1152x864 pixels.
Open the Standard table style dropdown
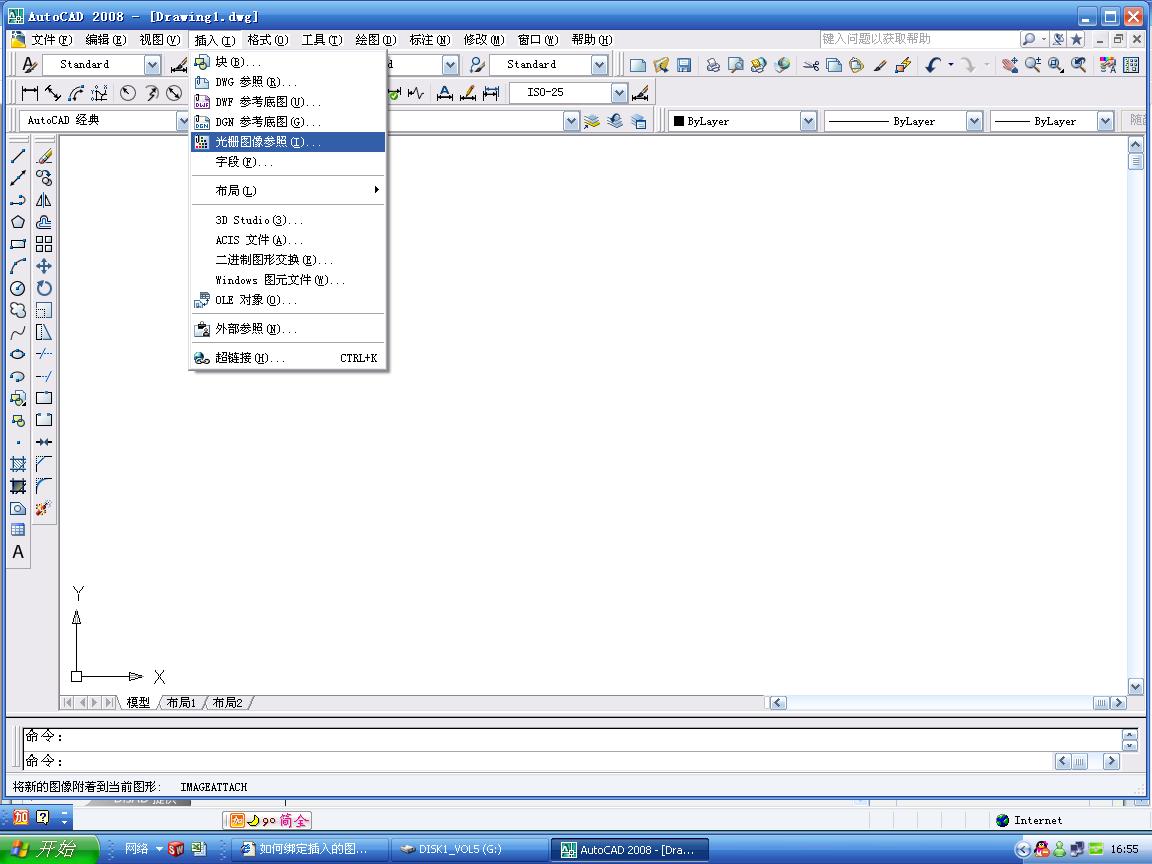(600, 65)
